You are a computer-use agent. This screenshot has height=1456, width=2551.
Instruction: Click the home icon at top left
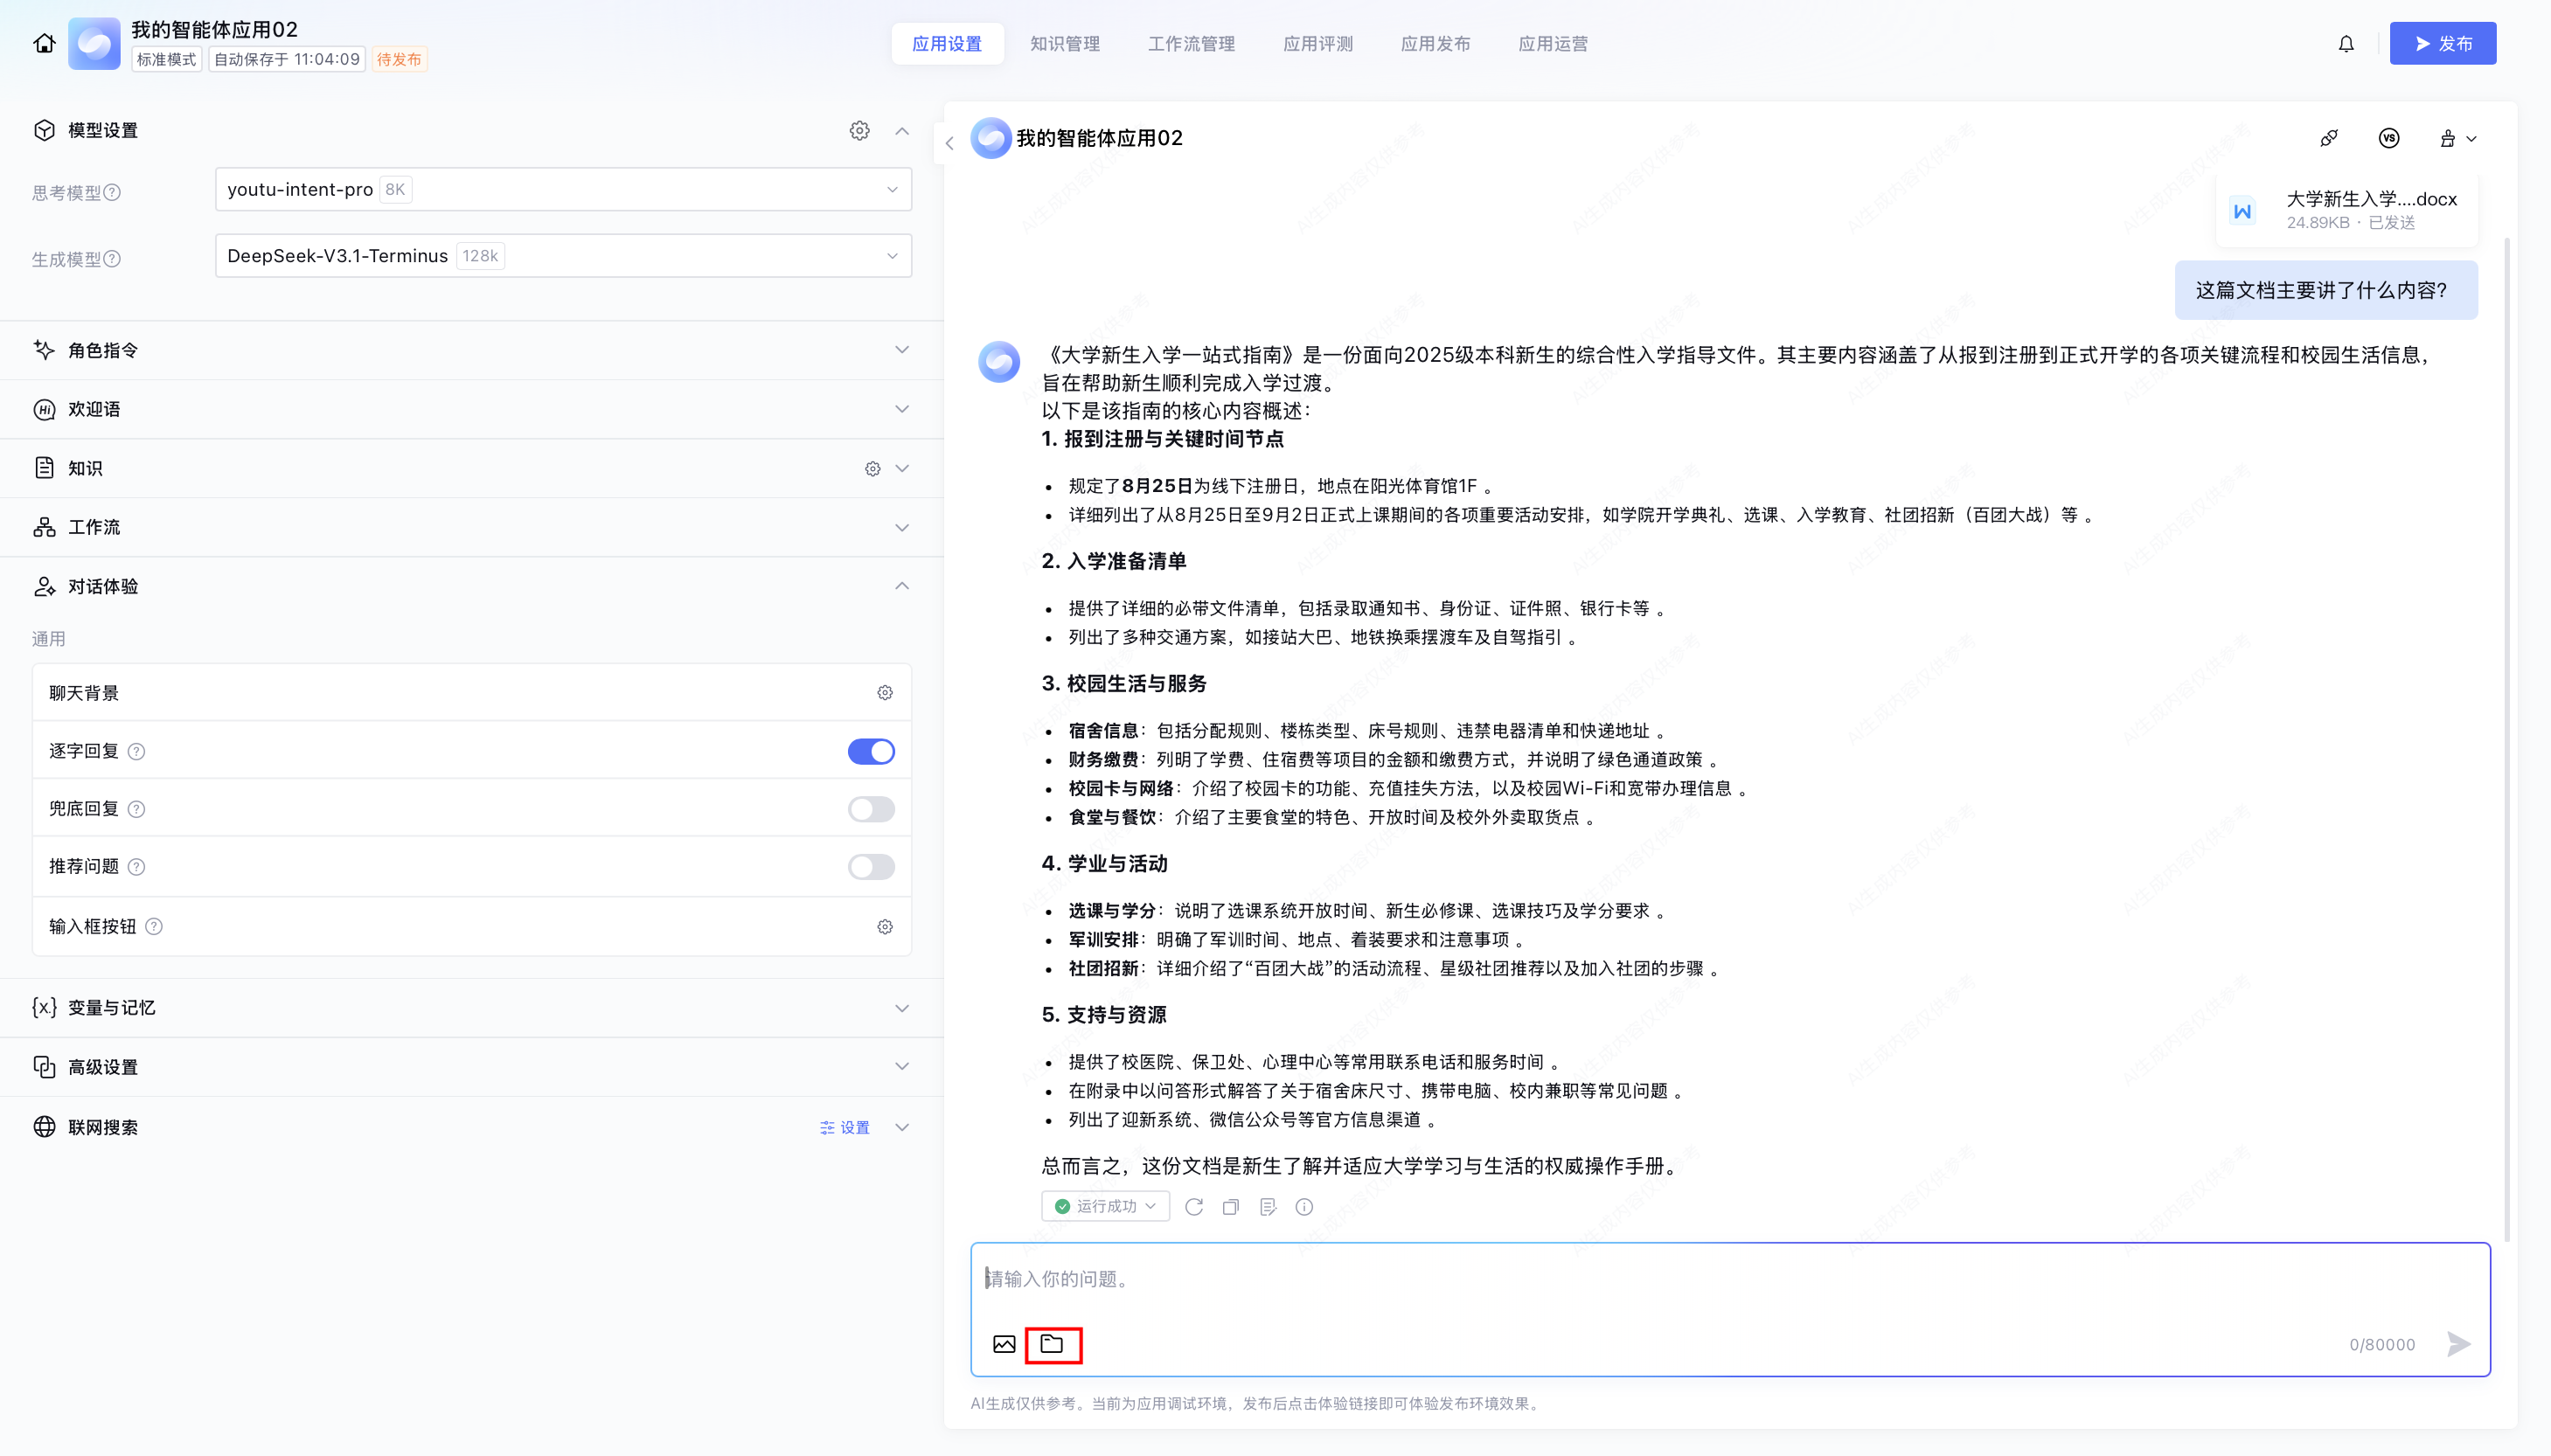[x=44, y=43]
